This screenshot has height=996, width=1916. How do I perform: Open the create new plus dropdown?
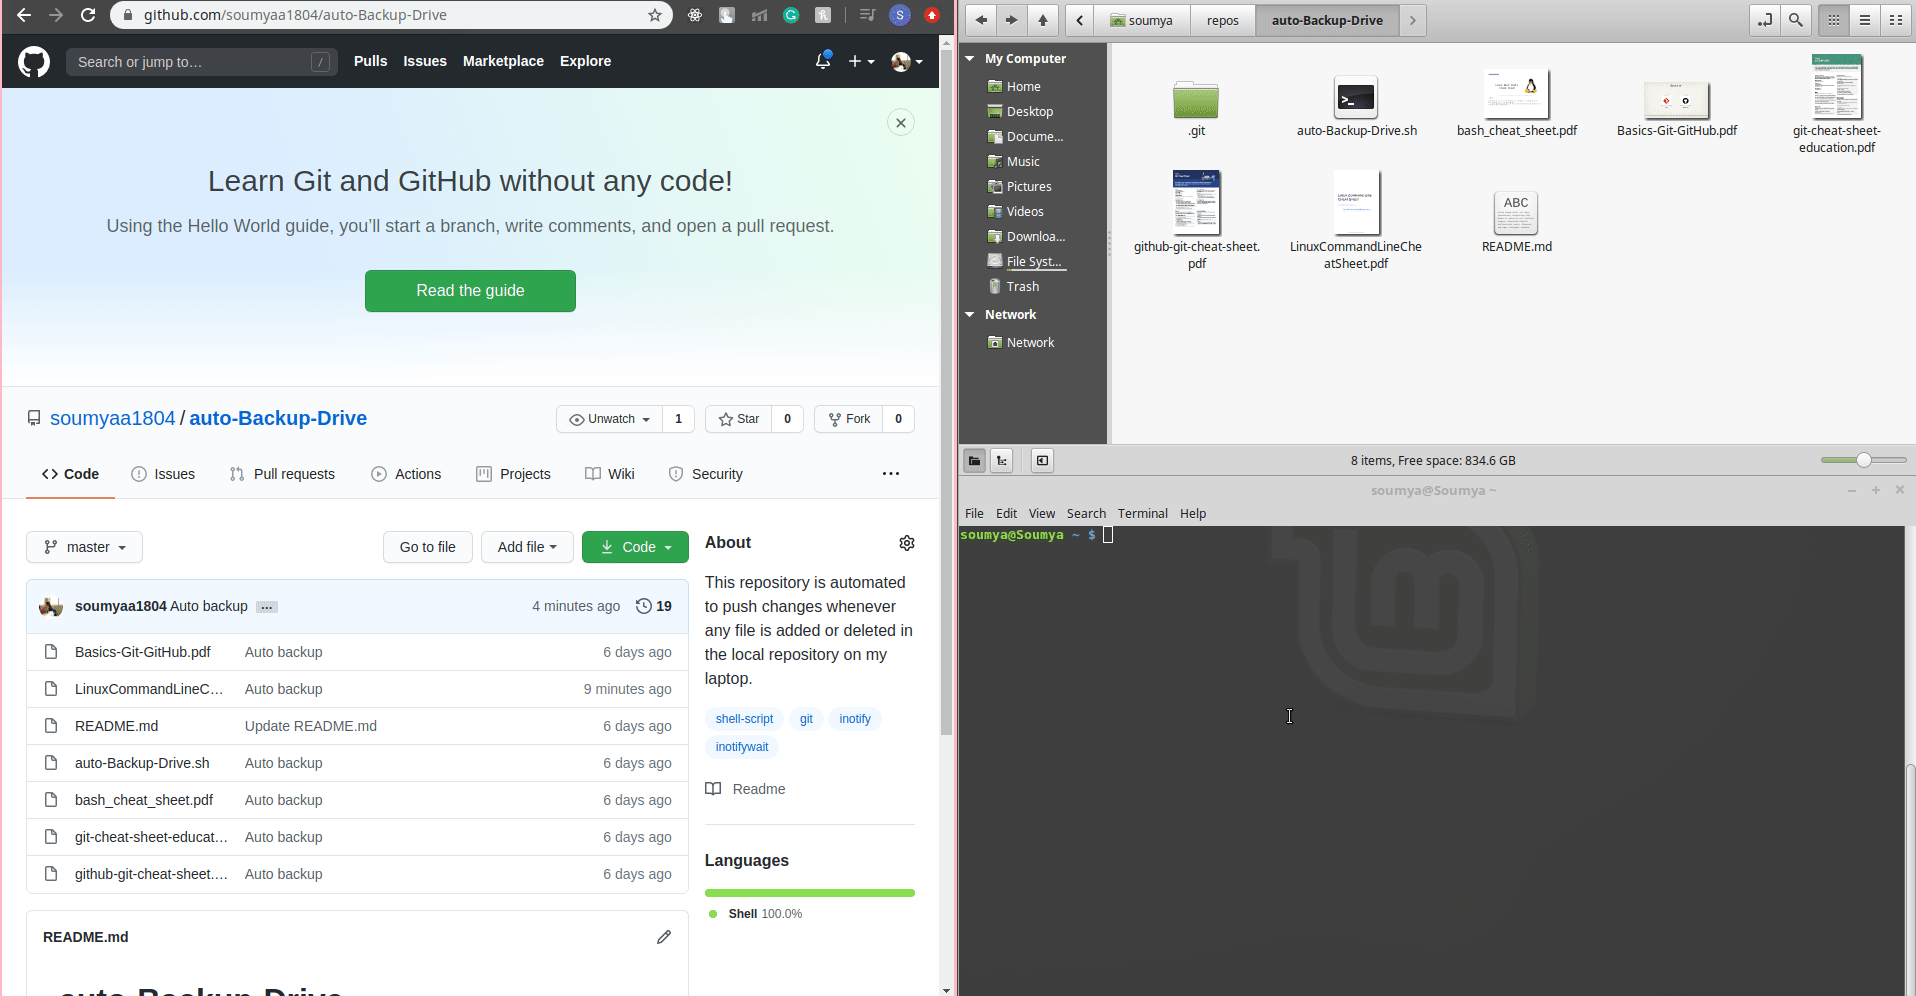[x=861, y=61]
